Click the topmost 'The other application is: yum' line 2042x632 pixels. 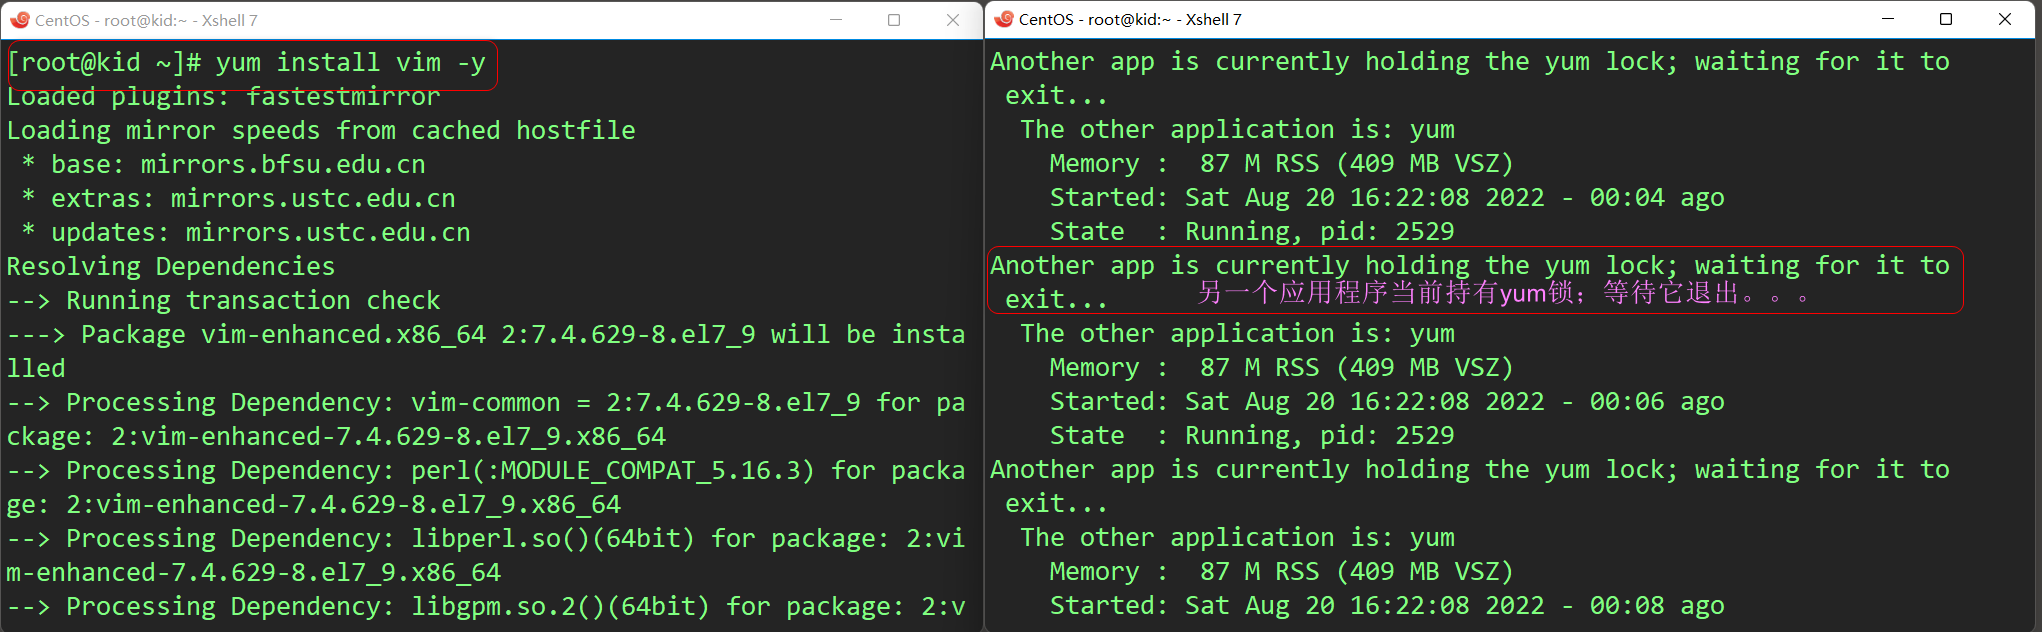(x=1238, y=130)
